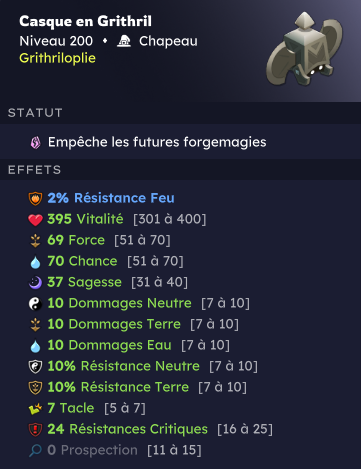The height and width of the screenshot is (469, 361).
Task: Click the Casque en Grithril helmet image
Action: point(304,49)
